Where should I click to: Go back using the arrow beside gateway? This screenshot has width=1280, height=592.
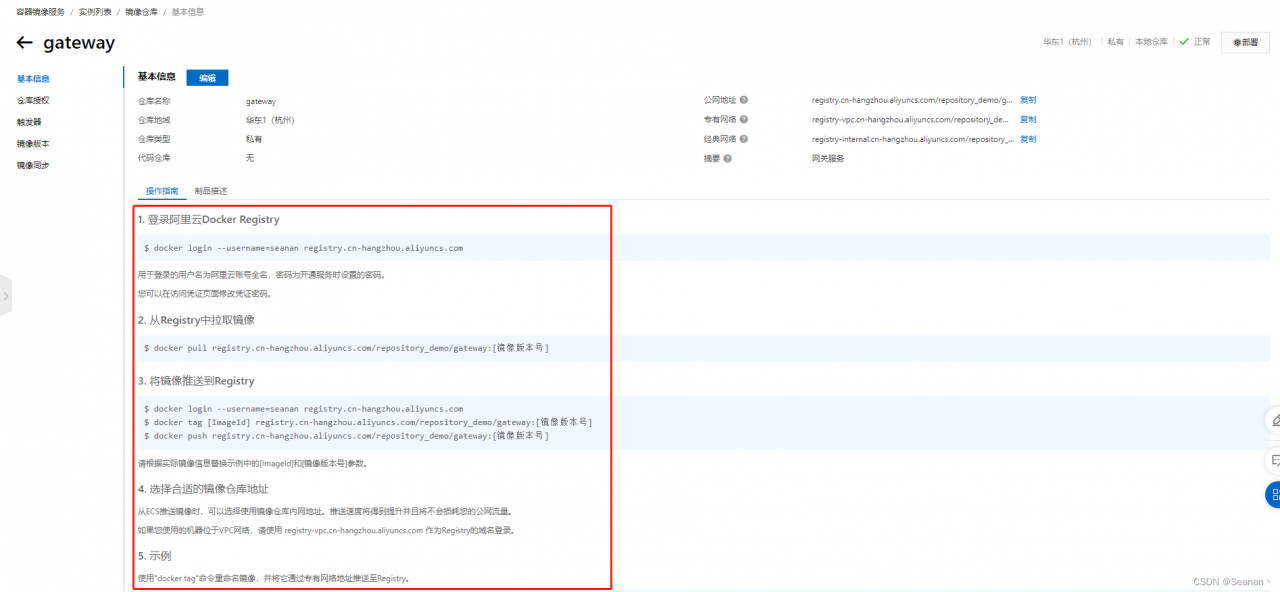25,43
